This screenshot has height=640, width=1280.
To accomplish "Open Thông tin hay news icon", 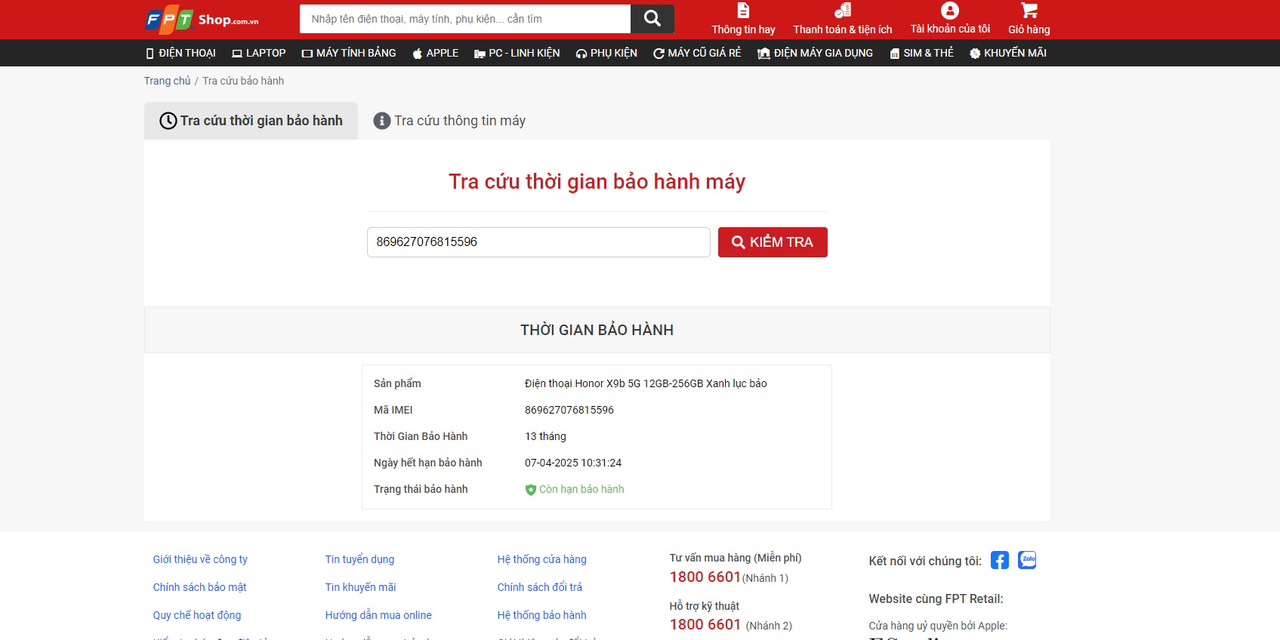I will (x=743, y=11).
